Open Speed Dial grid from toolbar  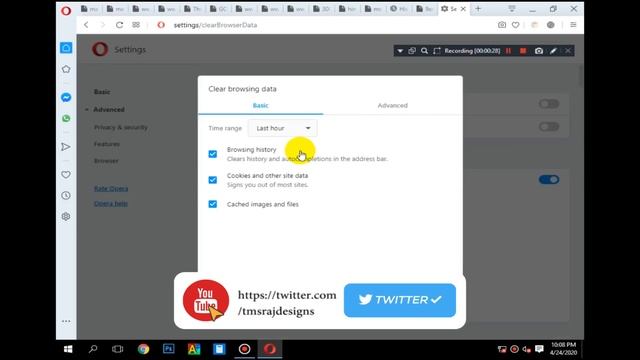[136, 25]
